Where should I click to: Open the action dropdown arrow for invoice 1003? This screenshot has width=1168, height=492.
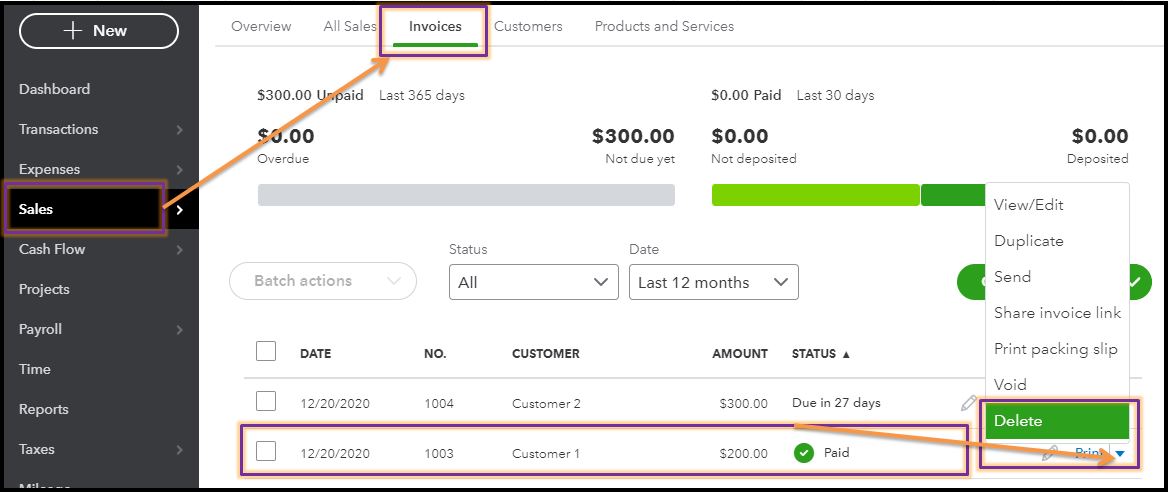click(x=1120, y=454)
